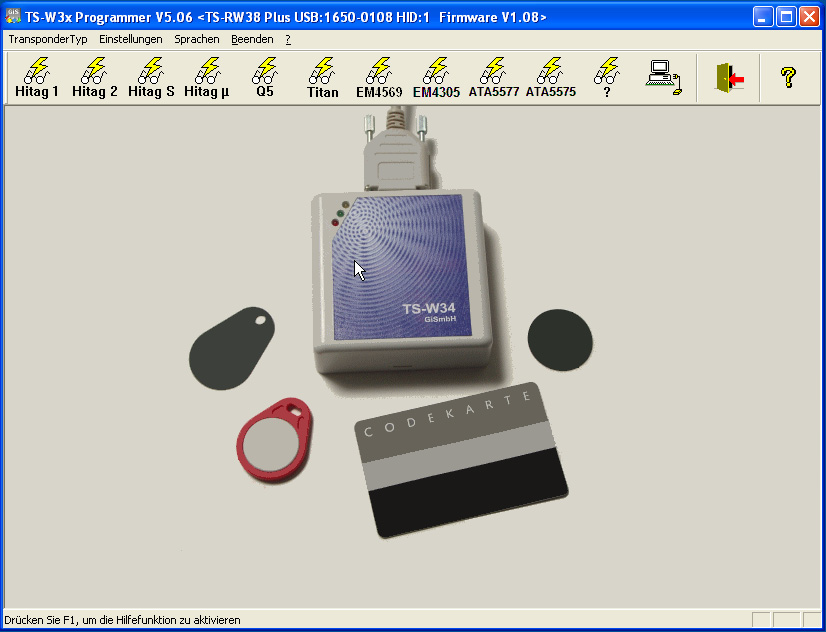The image size is (826, 632).
Task: Click the status bar hint about F1 help
Action: pos(120,619)
